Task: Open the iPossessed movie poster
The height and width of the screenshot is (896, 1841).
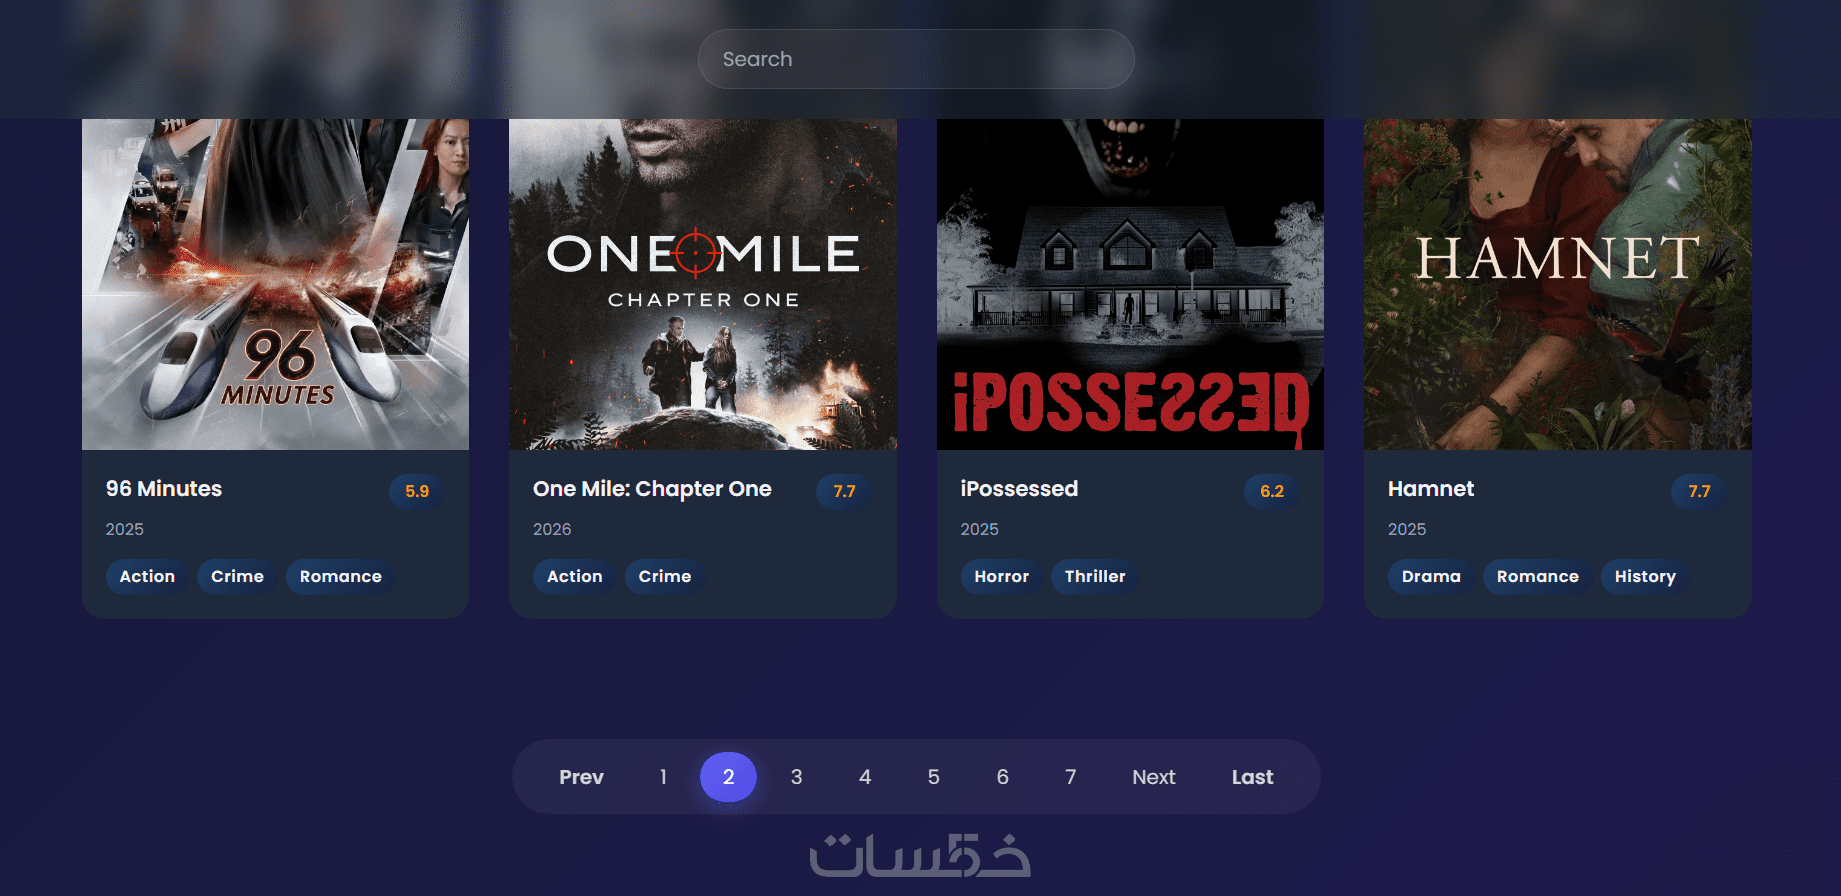Action: tap(1130, 284)
